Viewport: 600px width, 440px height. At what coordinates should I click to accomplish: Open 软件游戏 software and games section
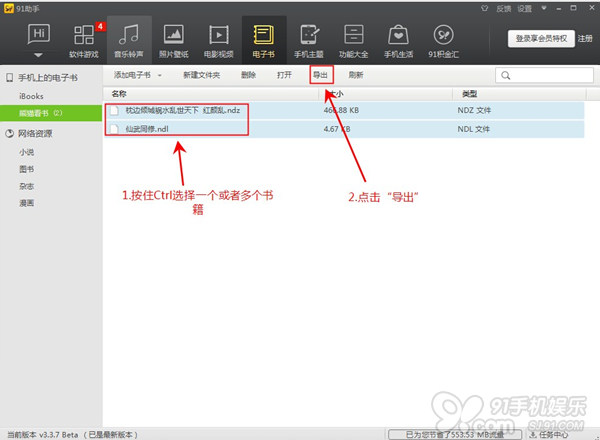pyautogui.click(x=84, y=41)
